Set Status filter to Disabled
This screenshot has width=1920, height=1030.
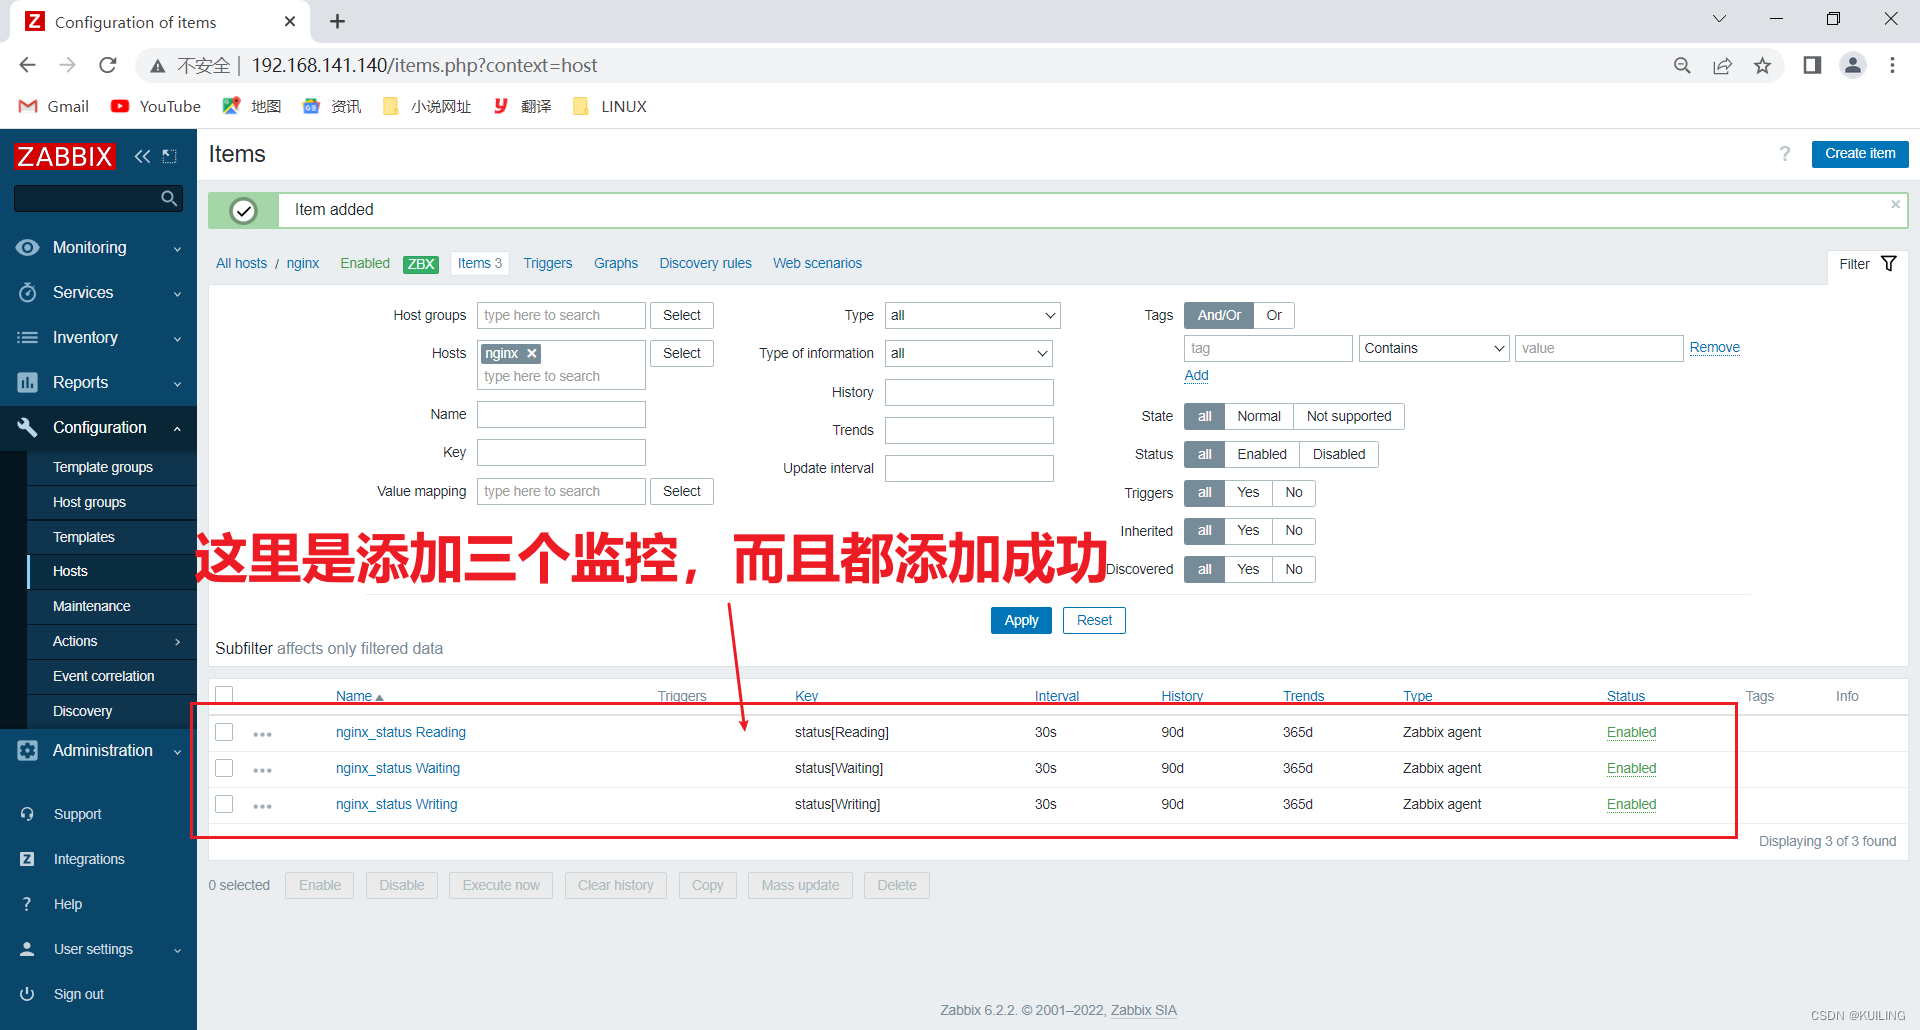(x=1338, y=454)
